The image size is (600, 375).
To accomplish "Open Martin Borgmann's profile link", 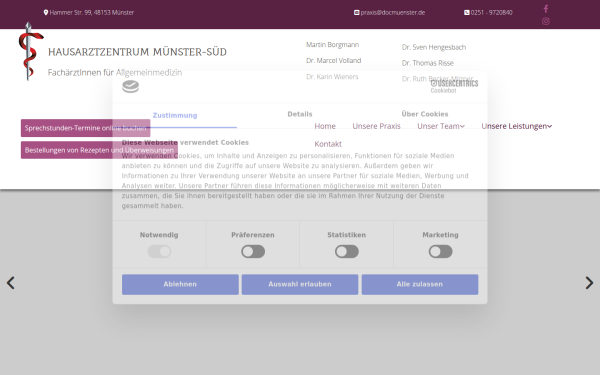I will tap(333, 45).
